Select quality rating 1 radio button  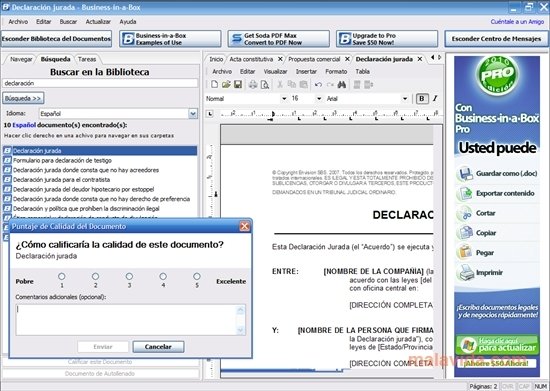(x=62, y=276)
